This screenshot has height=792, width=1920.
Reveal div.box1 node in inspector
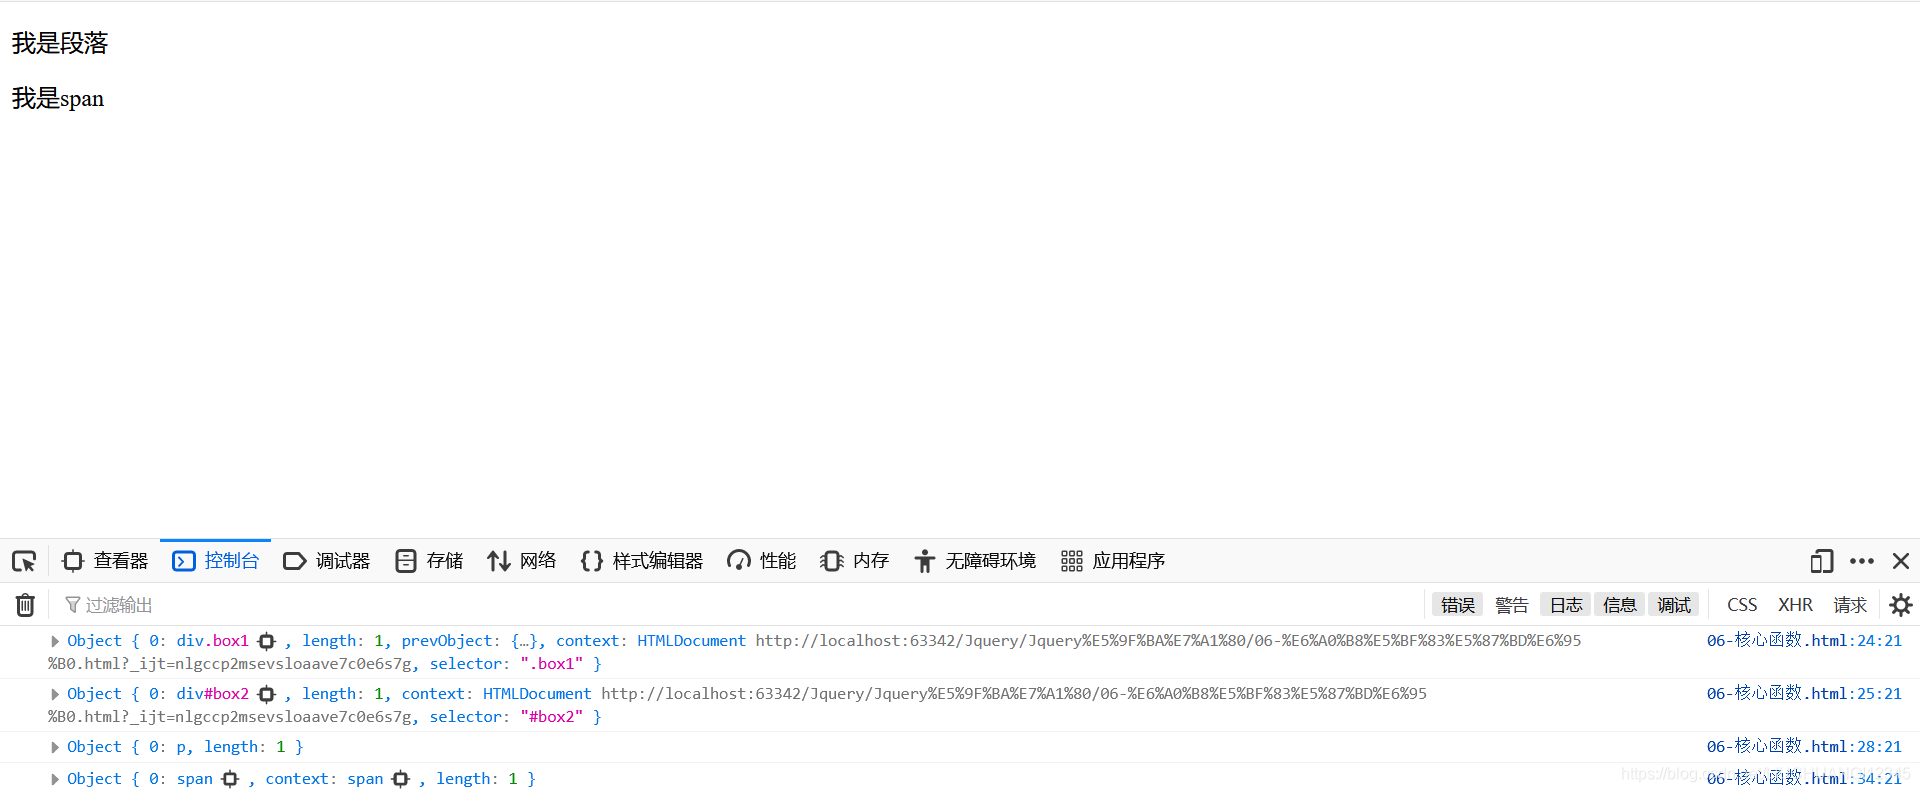(266, 641)
